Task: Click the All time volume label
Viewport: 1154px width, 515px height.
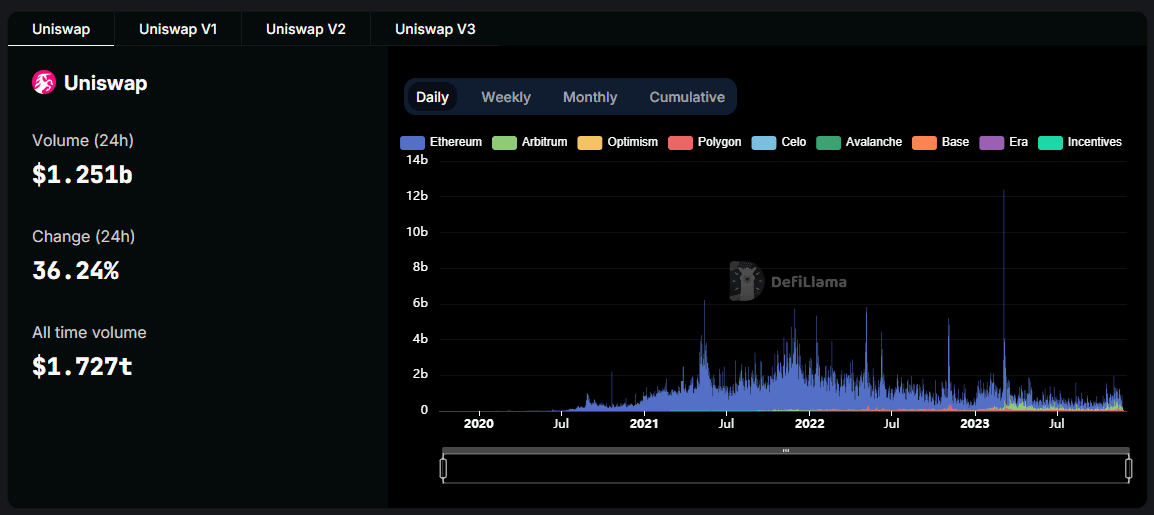Action: pyautogui.click(x=89, y=333)
